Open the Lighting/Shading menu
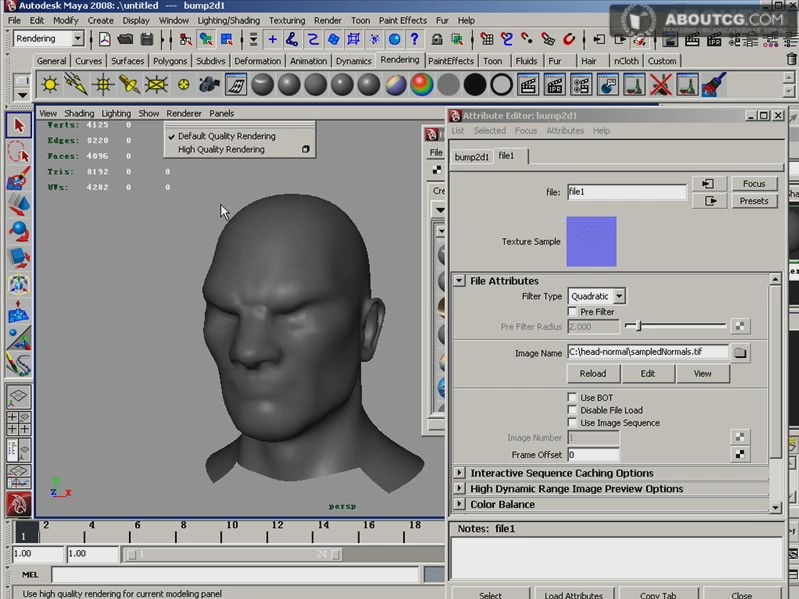 click(228, 20)
